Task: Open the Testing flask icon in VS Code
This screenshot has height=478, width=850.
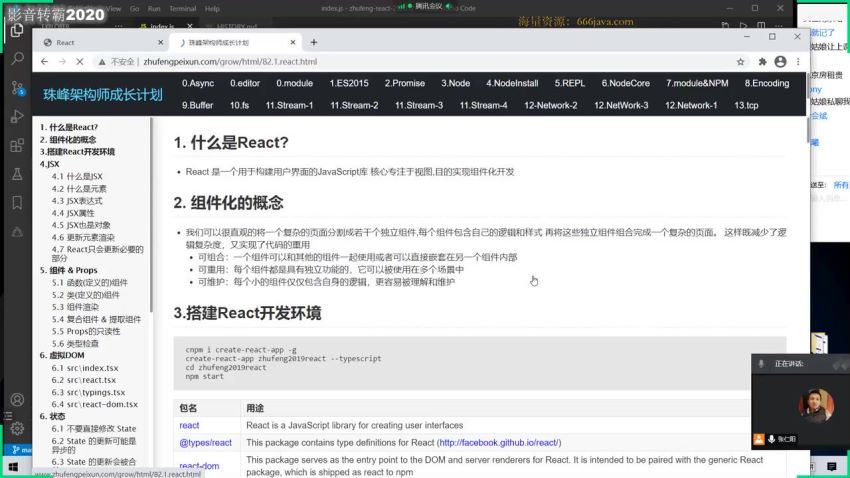Action: coord(17,174)
